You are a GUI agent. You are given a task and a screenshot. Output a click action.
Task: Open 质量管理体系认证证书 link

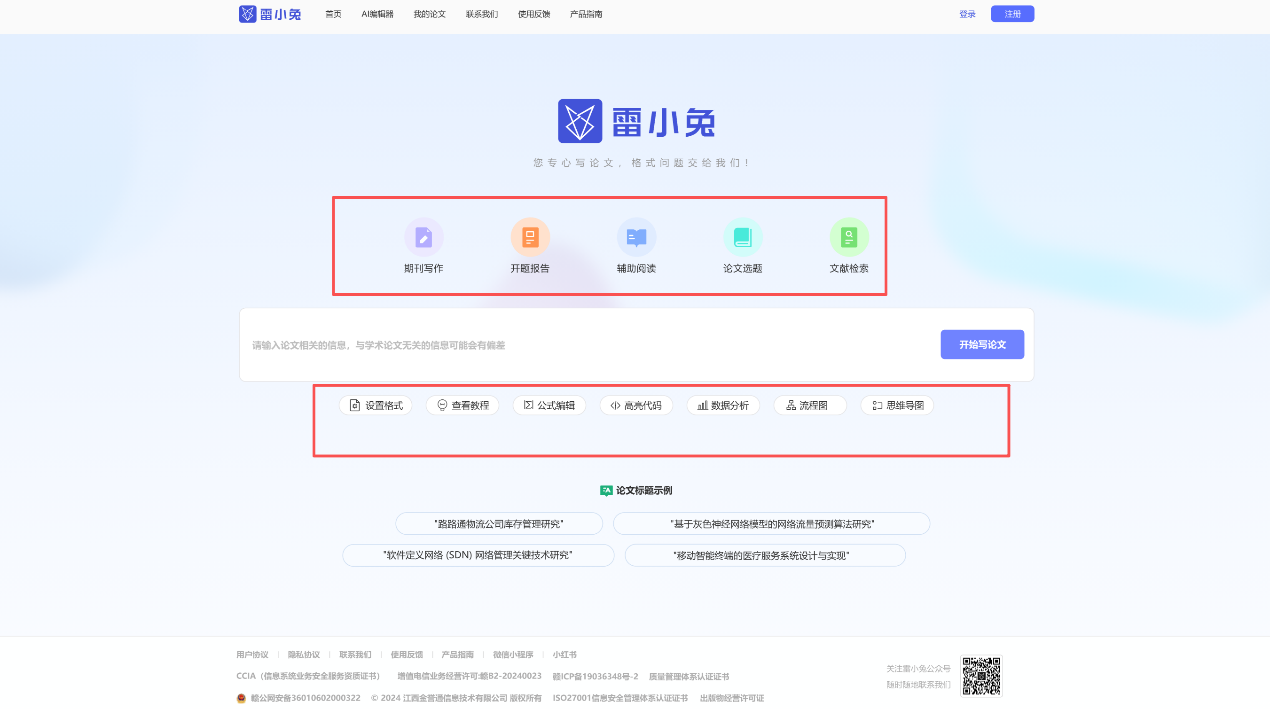(x=689, y=676)
